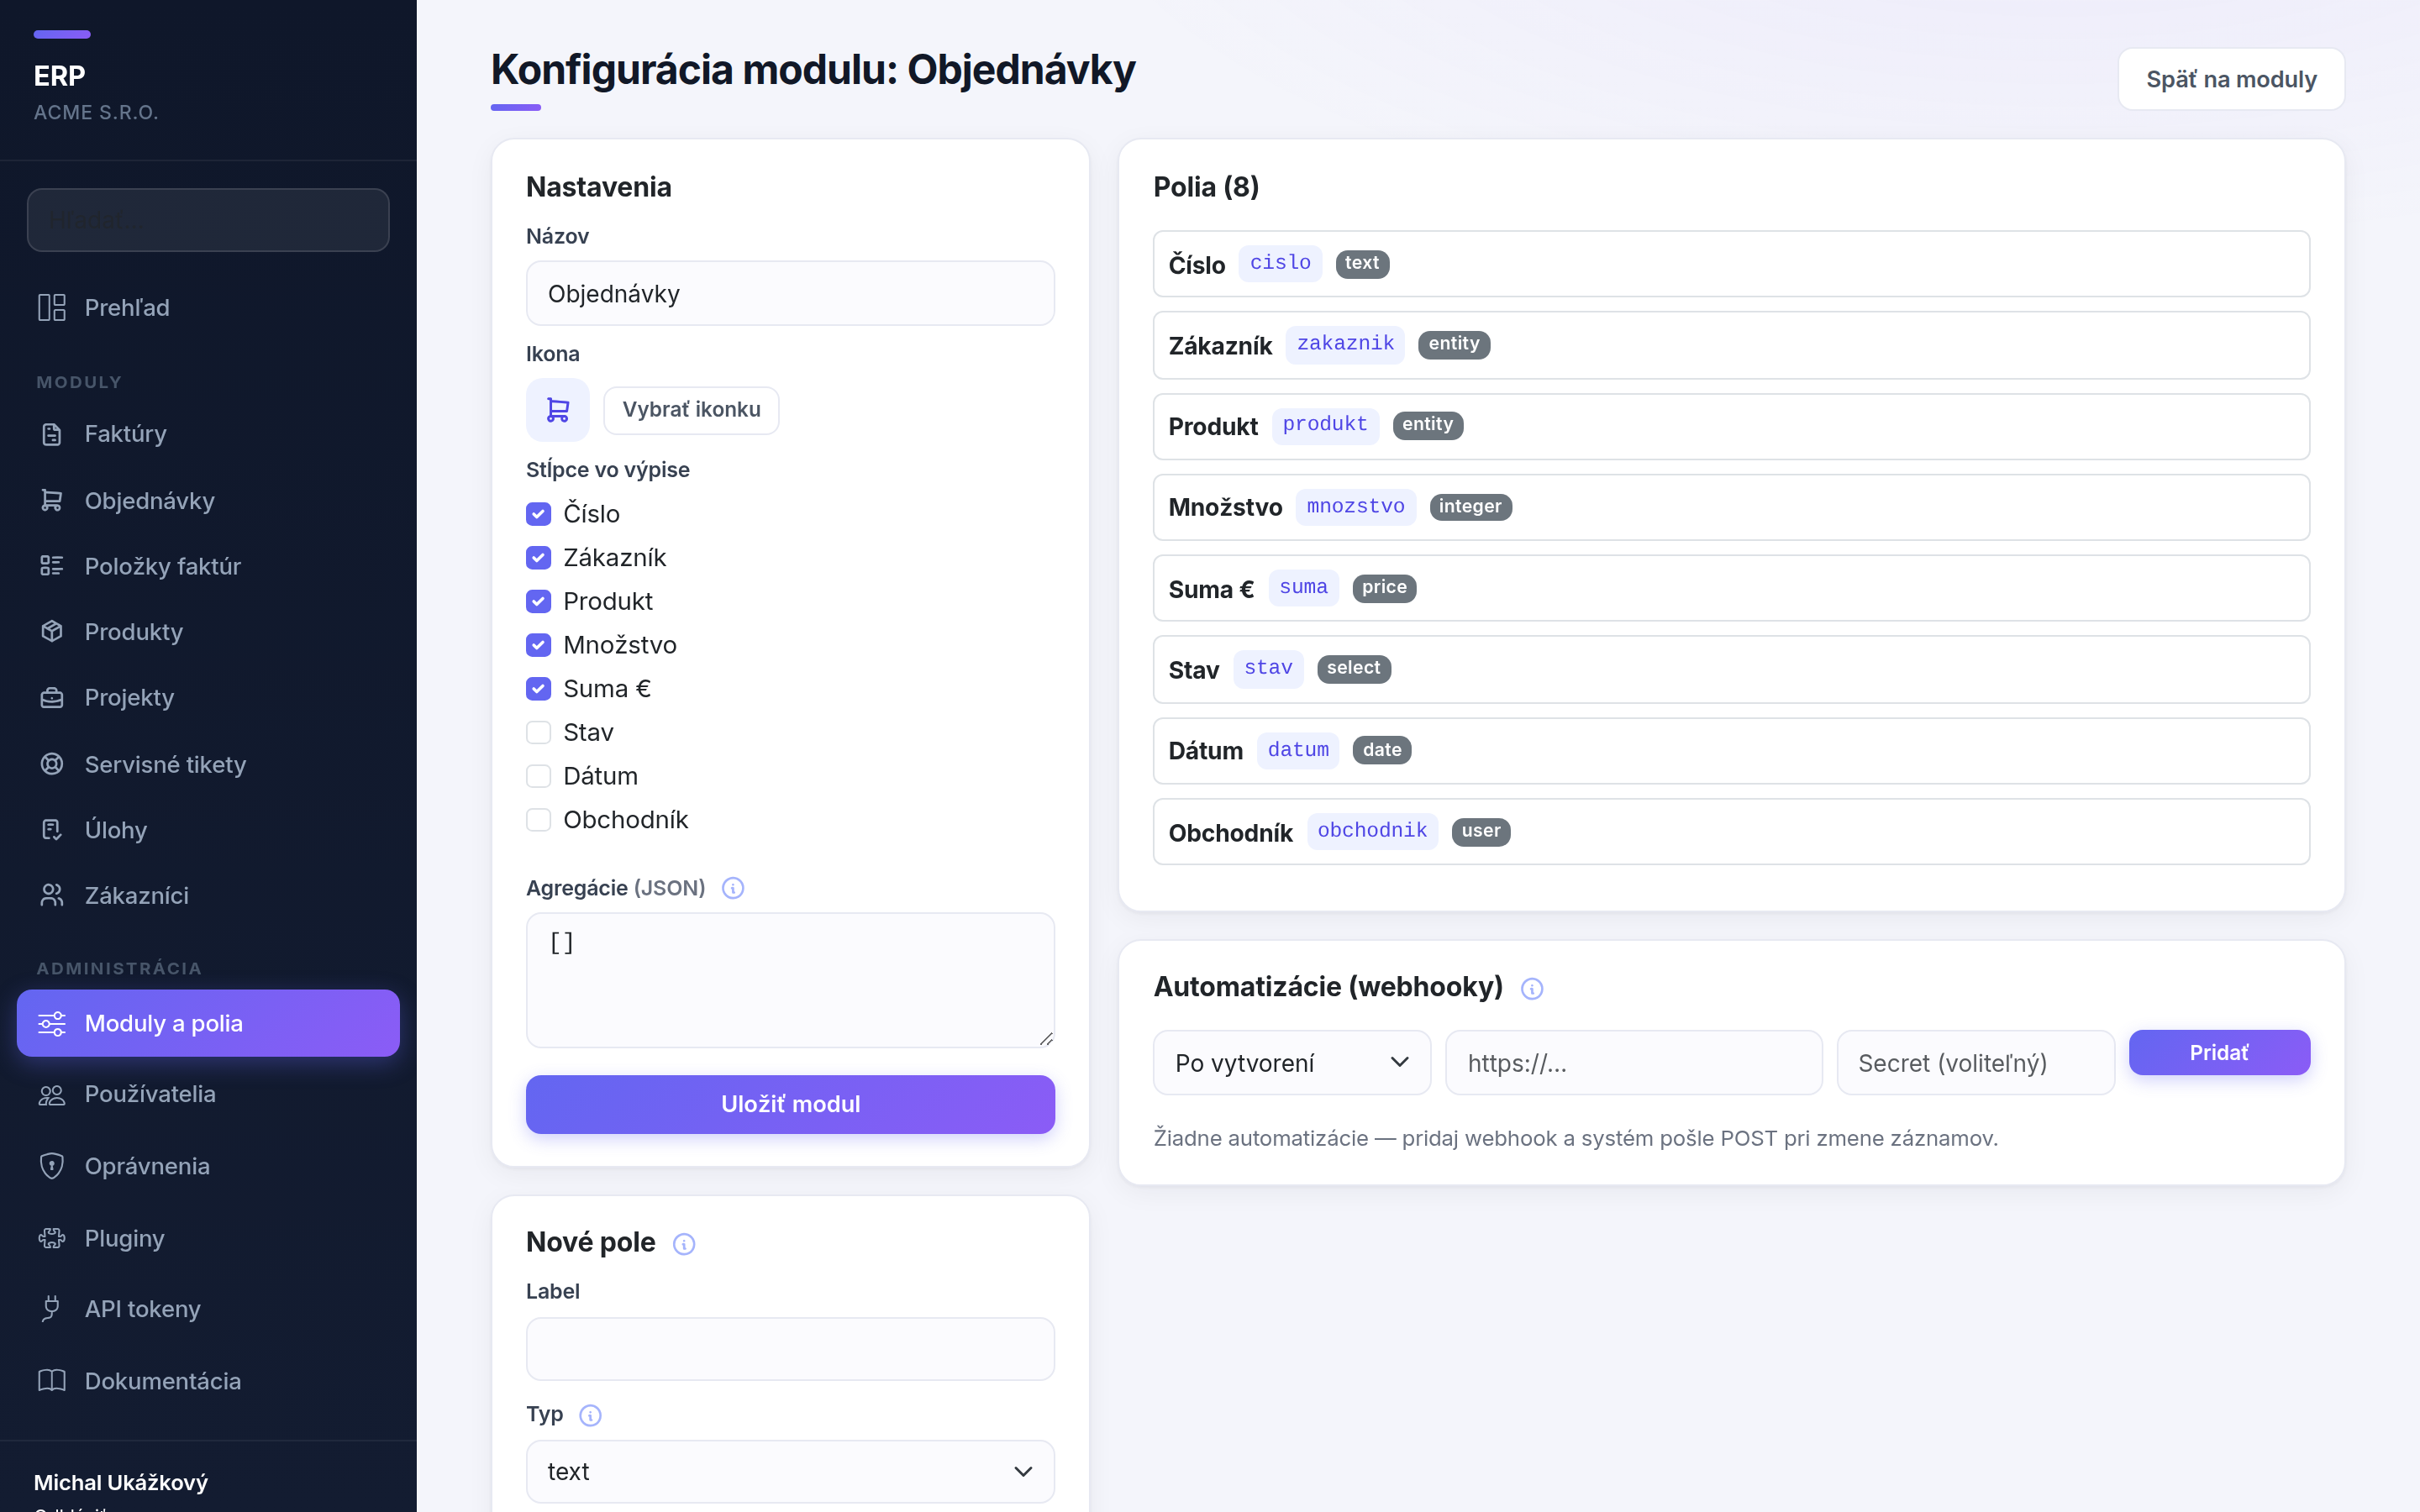Go to Používatelia administration page

point(208,1094)
